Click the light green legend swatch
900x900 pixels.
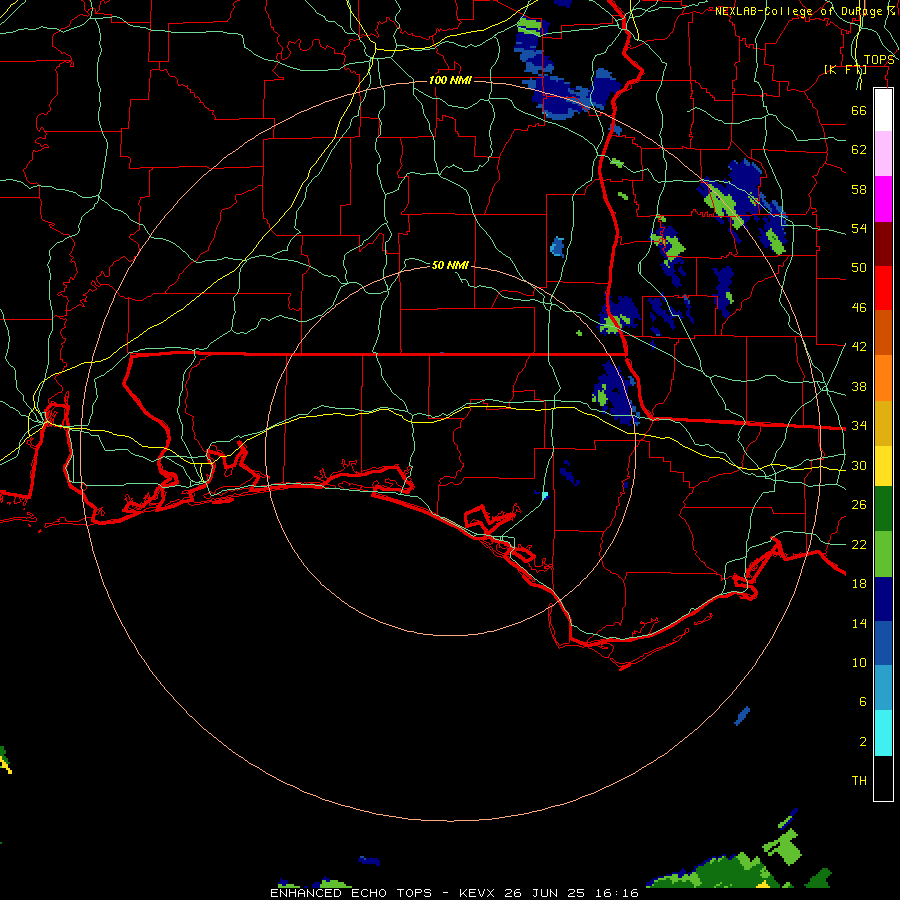[883, 554]
